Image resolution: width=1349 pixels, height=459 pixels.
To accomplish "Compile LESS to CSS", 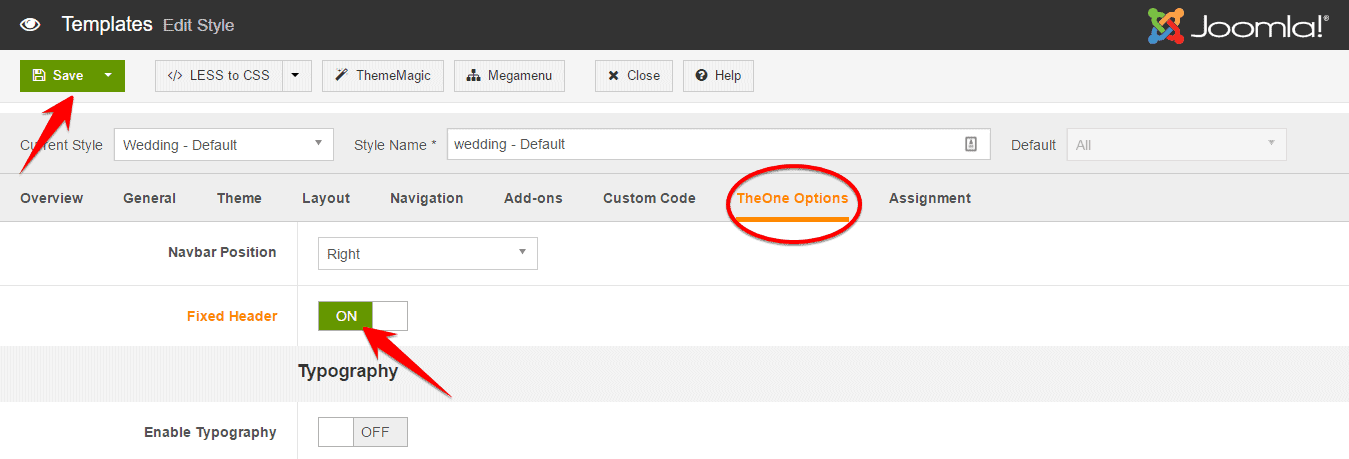I will pyautogui.click(x=219, y=76).
